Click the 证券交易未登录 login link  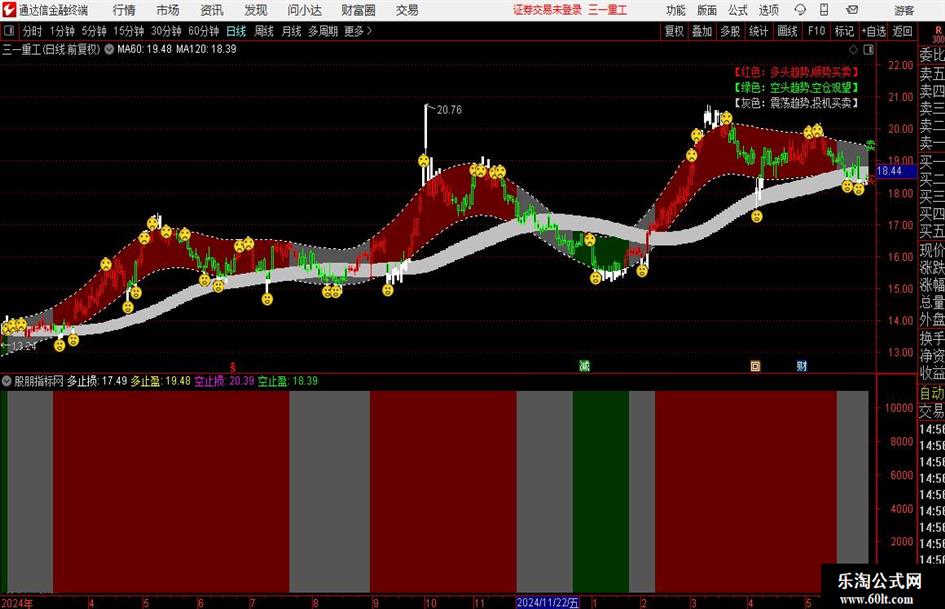[548, 10]
